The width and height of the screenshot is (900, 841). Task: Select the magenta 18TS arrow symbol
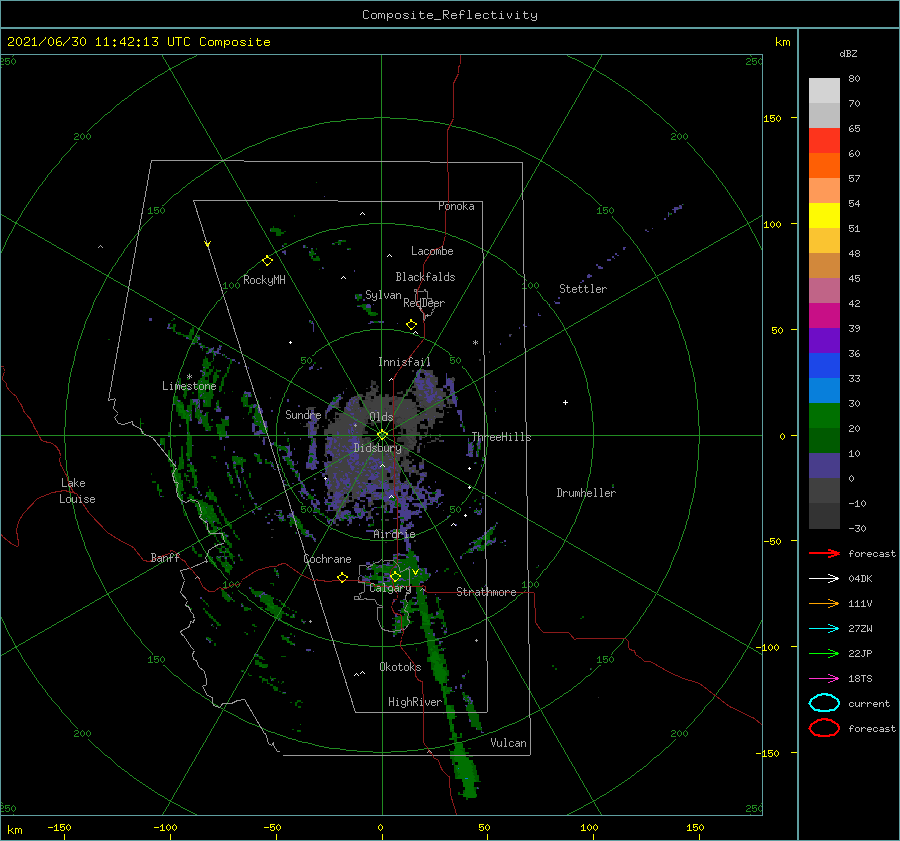coord(824,679)
